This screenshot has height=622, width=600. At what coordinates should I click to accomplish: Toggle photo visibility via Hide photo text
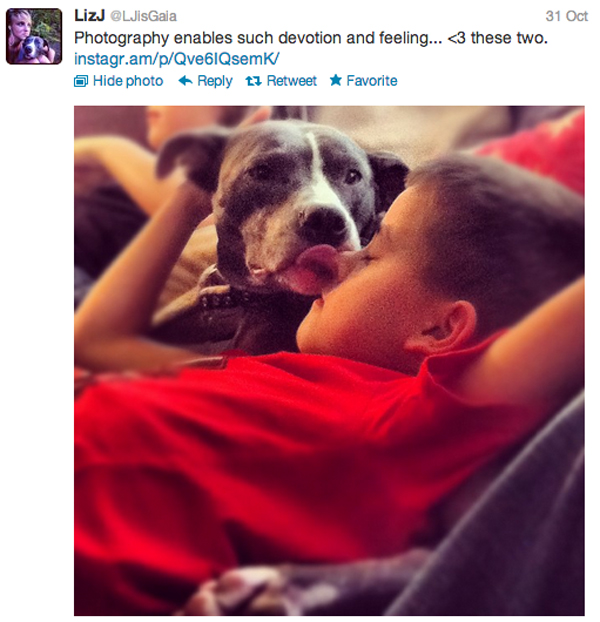(128, 81)
